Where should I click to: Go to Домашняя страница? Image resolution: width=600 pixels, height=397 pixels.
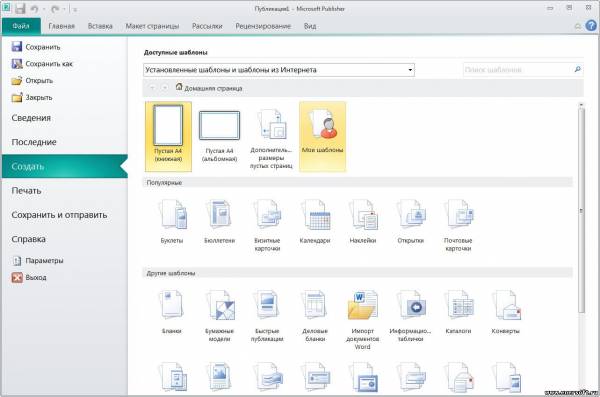point(209,88)
